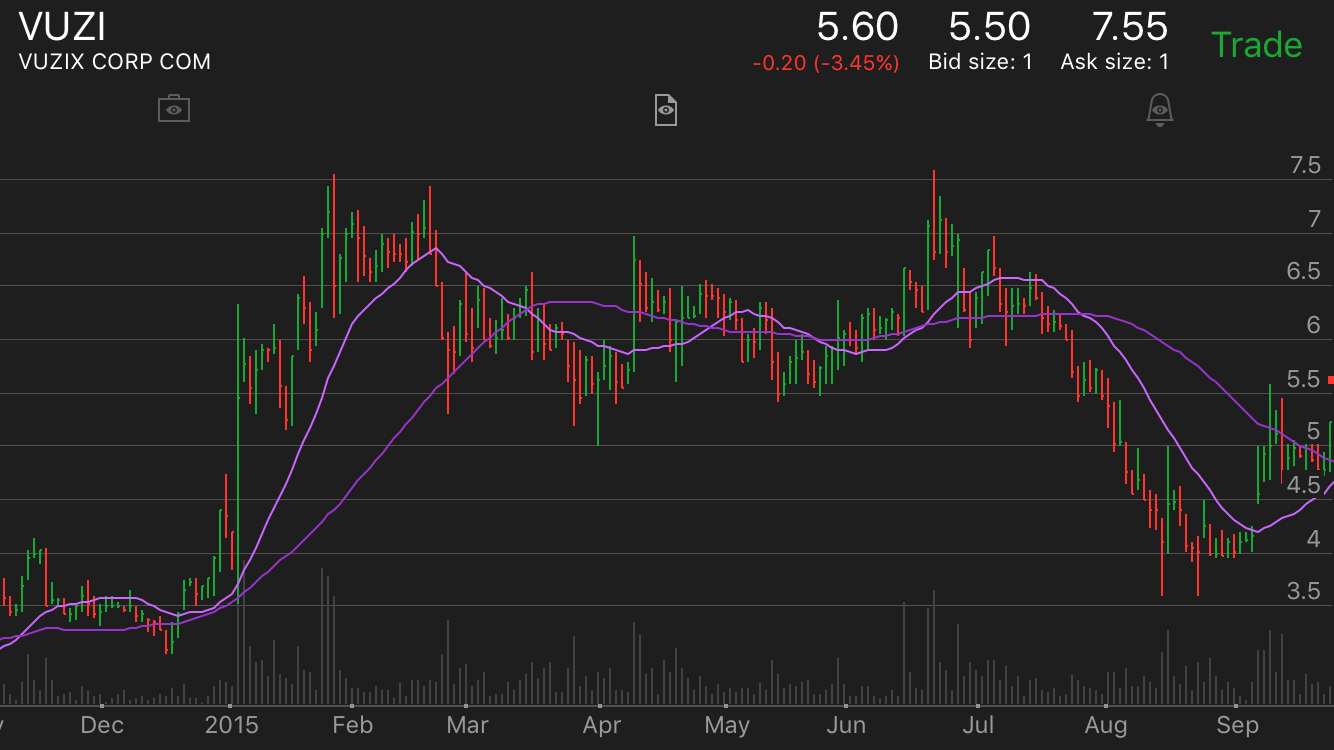
Task: Tap the Feb date axis label
Action: click(352, 725)
